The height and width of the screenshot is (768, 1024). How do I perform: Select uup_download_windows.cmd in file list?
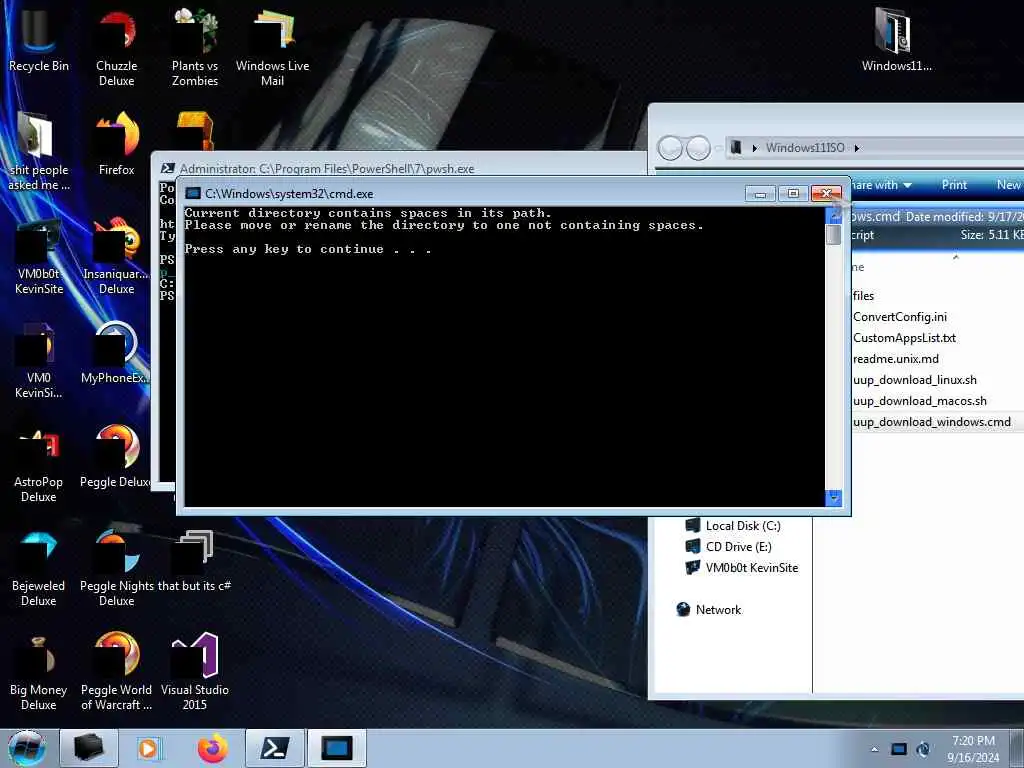tap(932, 422)
